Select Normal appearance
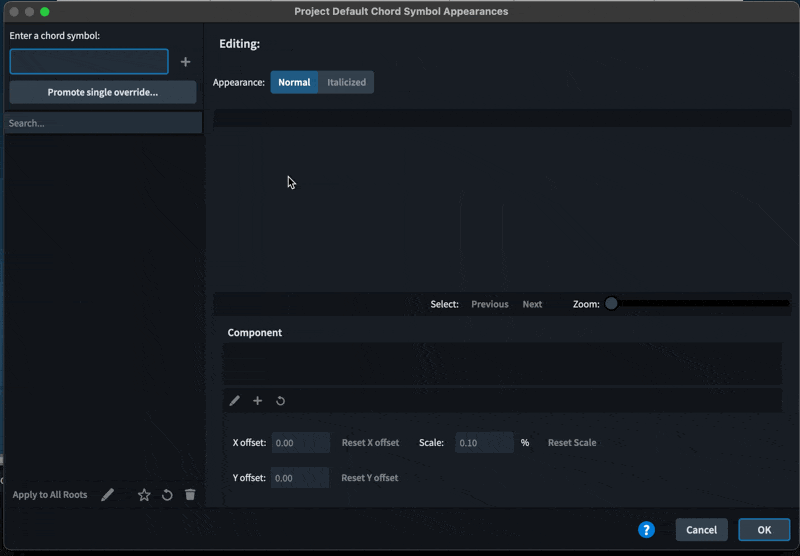Image resolution: width=800 pixels, height=556 pixels. (x=294, y=82)
